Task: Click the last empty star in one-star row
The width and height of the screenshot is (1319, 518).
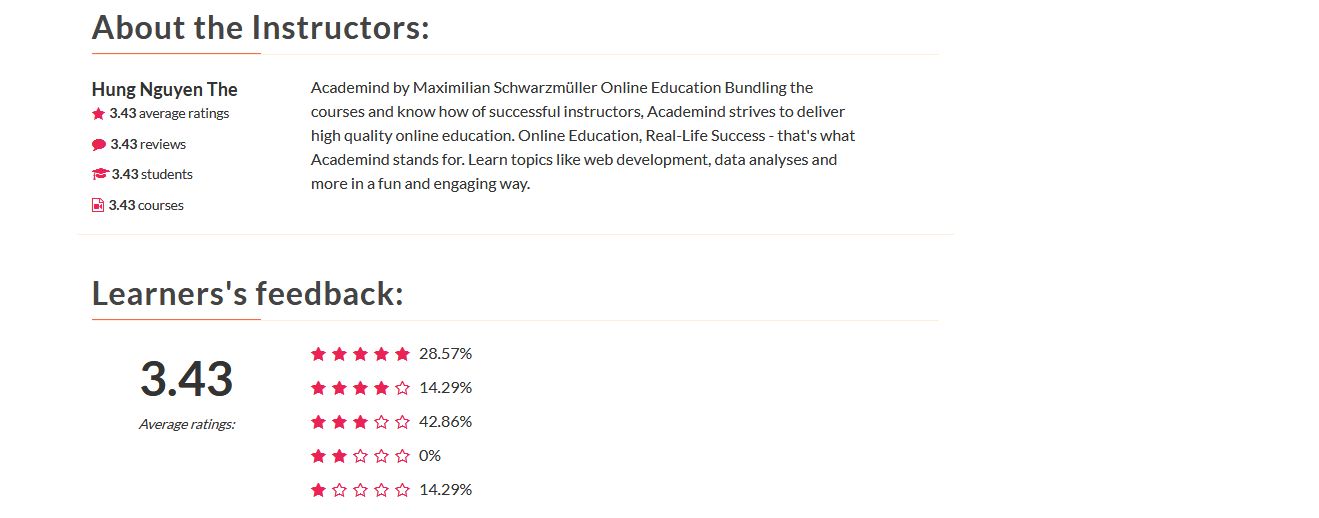Action: tap(402, 490)
